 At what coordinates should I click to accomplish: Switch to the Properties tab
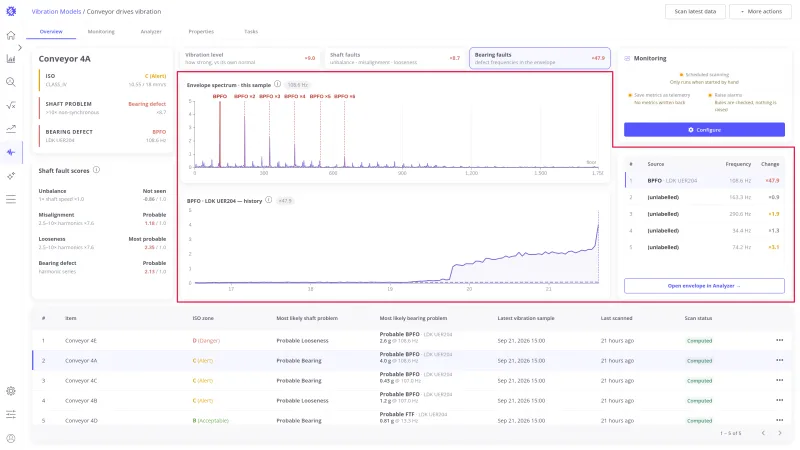pyautogui.click(x=201, y=32)
